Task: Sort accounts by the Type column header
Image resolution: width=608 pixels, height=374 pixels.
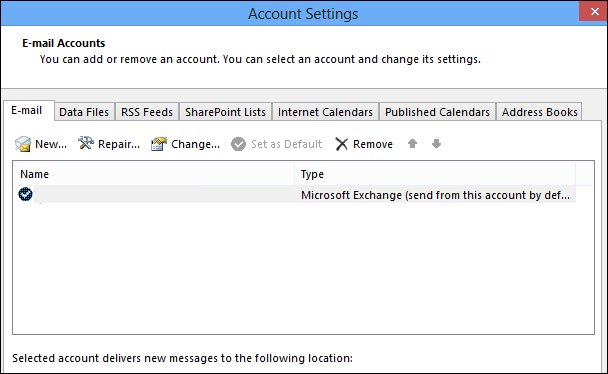Action: [435, 174]
